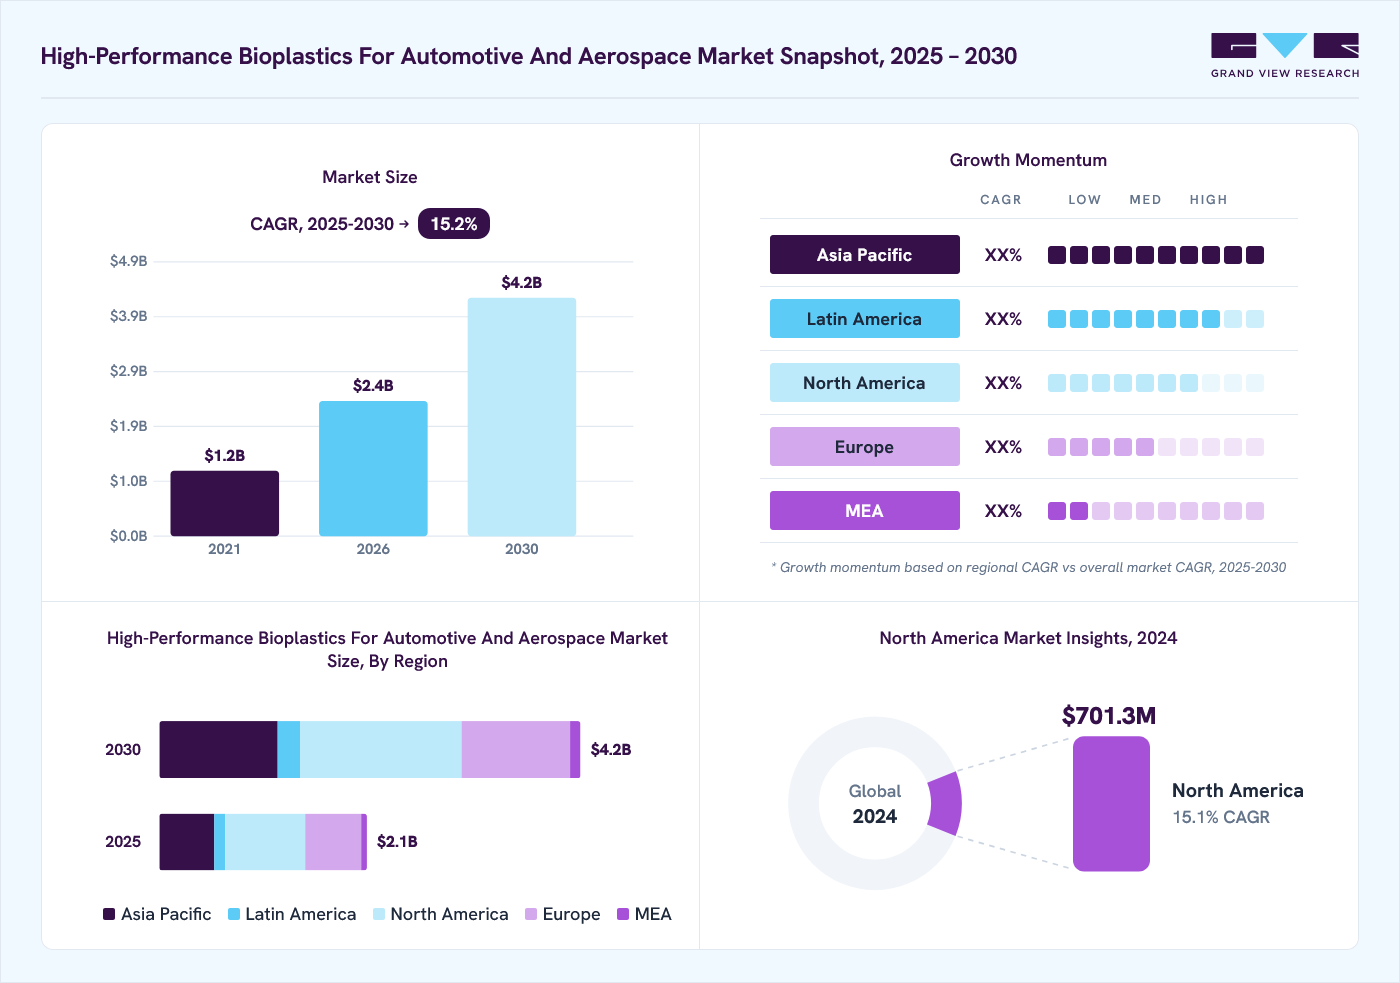Click the $4.2B total beside 2030 stacked bar
Viewport: 1400px width, 983px height.
[x=611, y=749]
